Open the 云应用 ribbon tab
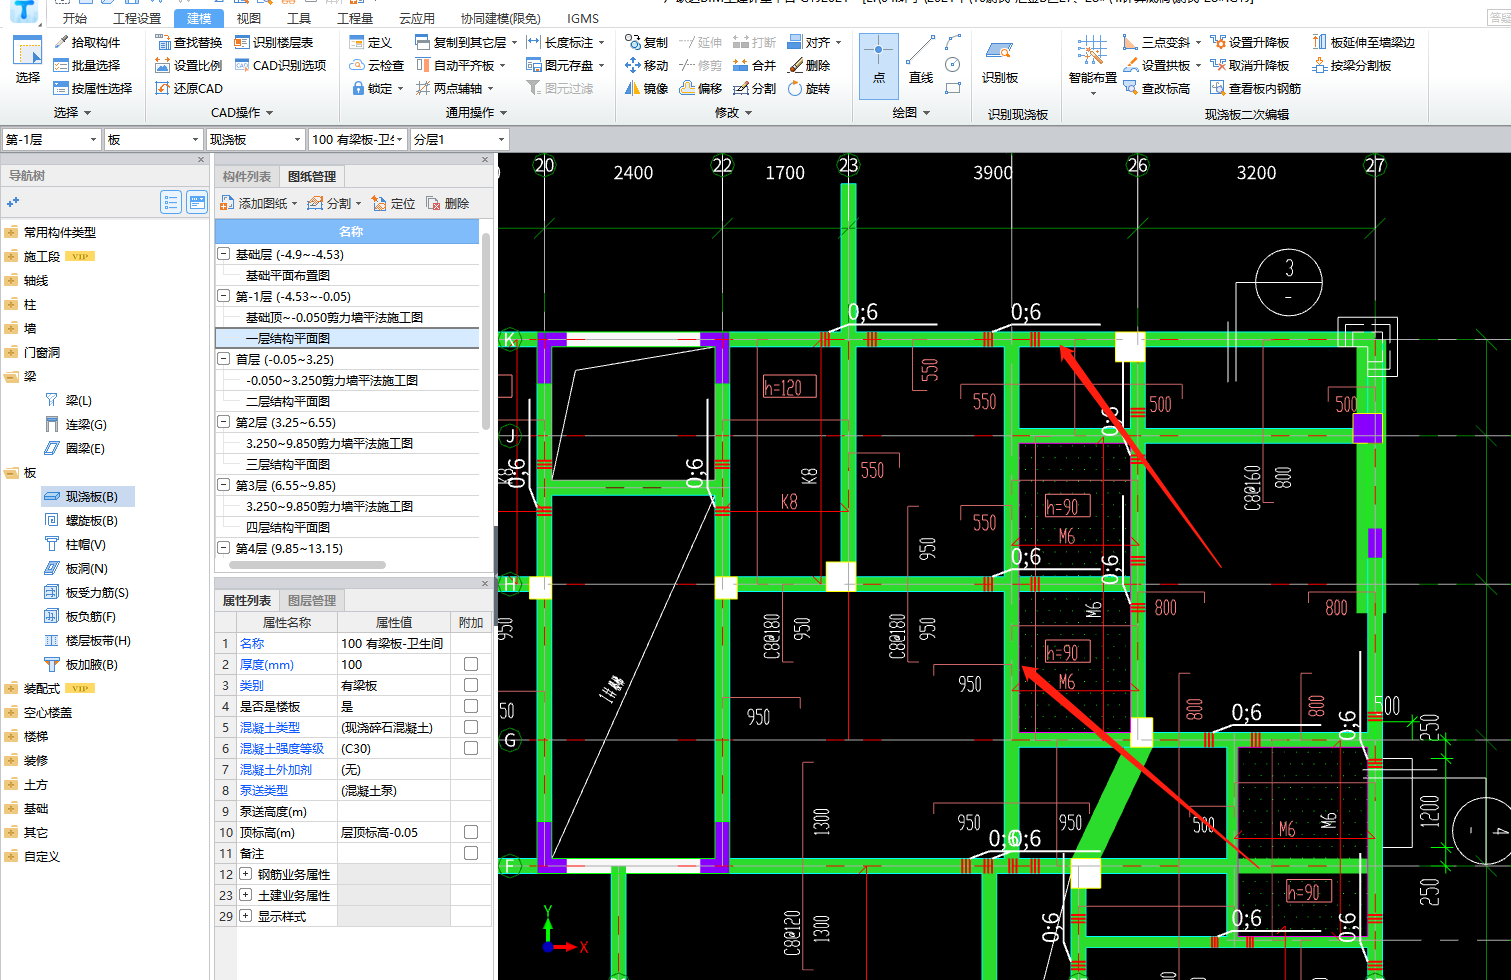 pyautogui.click(x=417, y=18)
